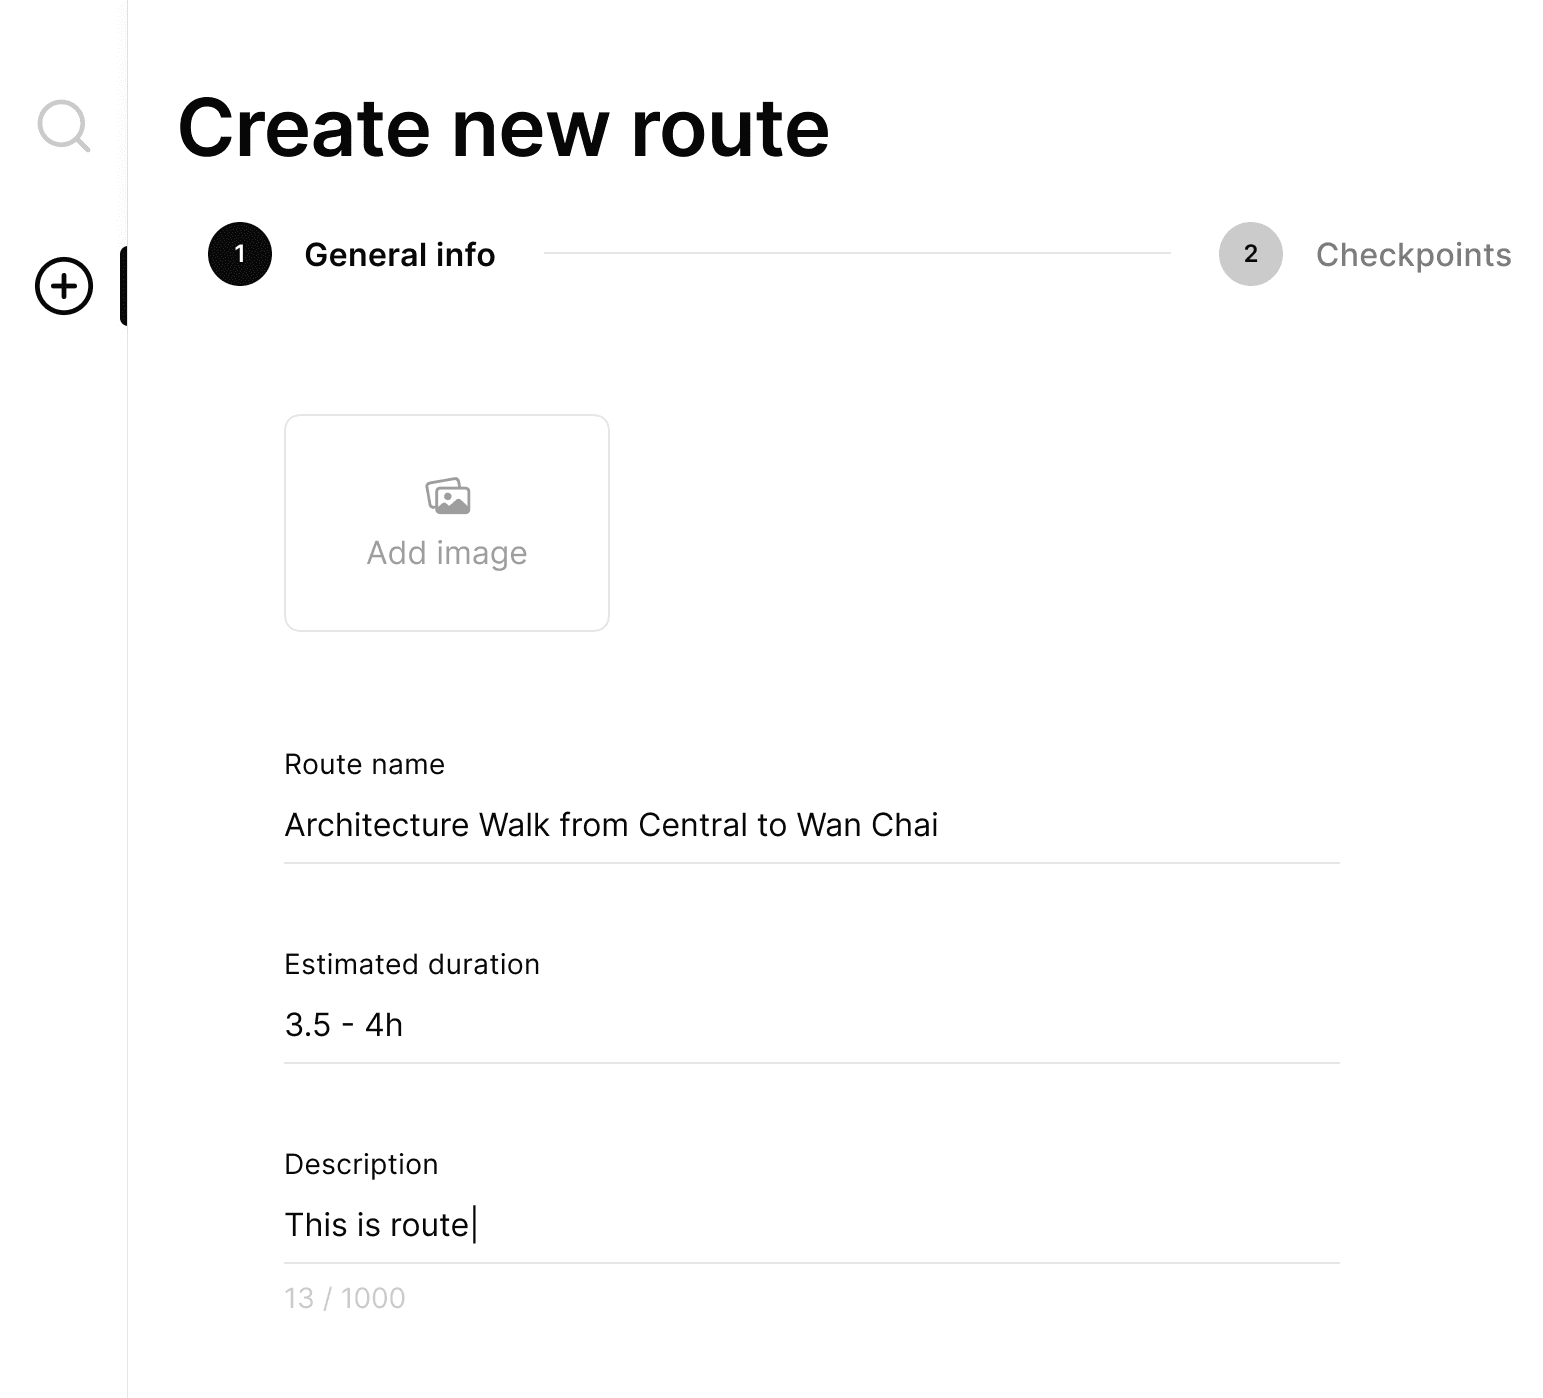1543x1398 pixels.
Task: Click the picture icon above Add image
Action: [447, 496]
